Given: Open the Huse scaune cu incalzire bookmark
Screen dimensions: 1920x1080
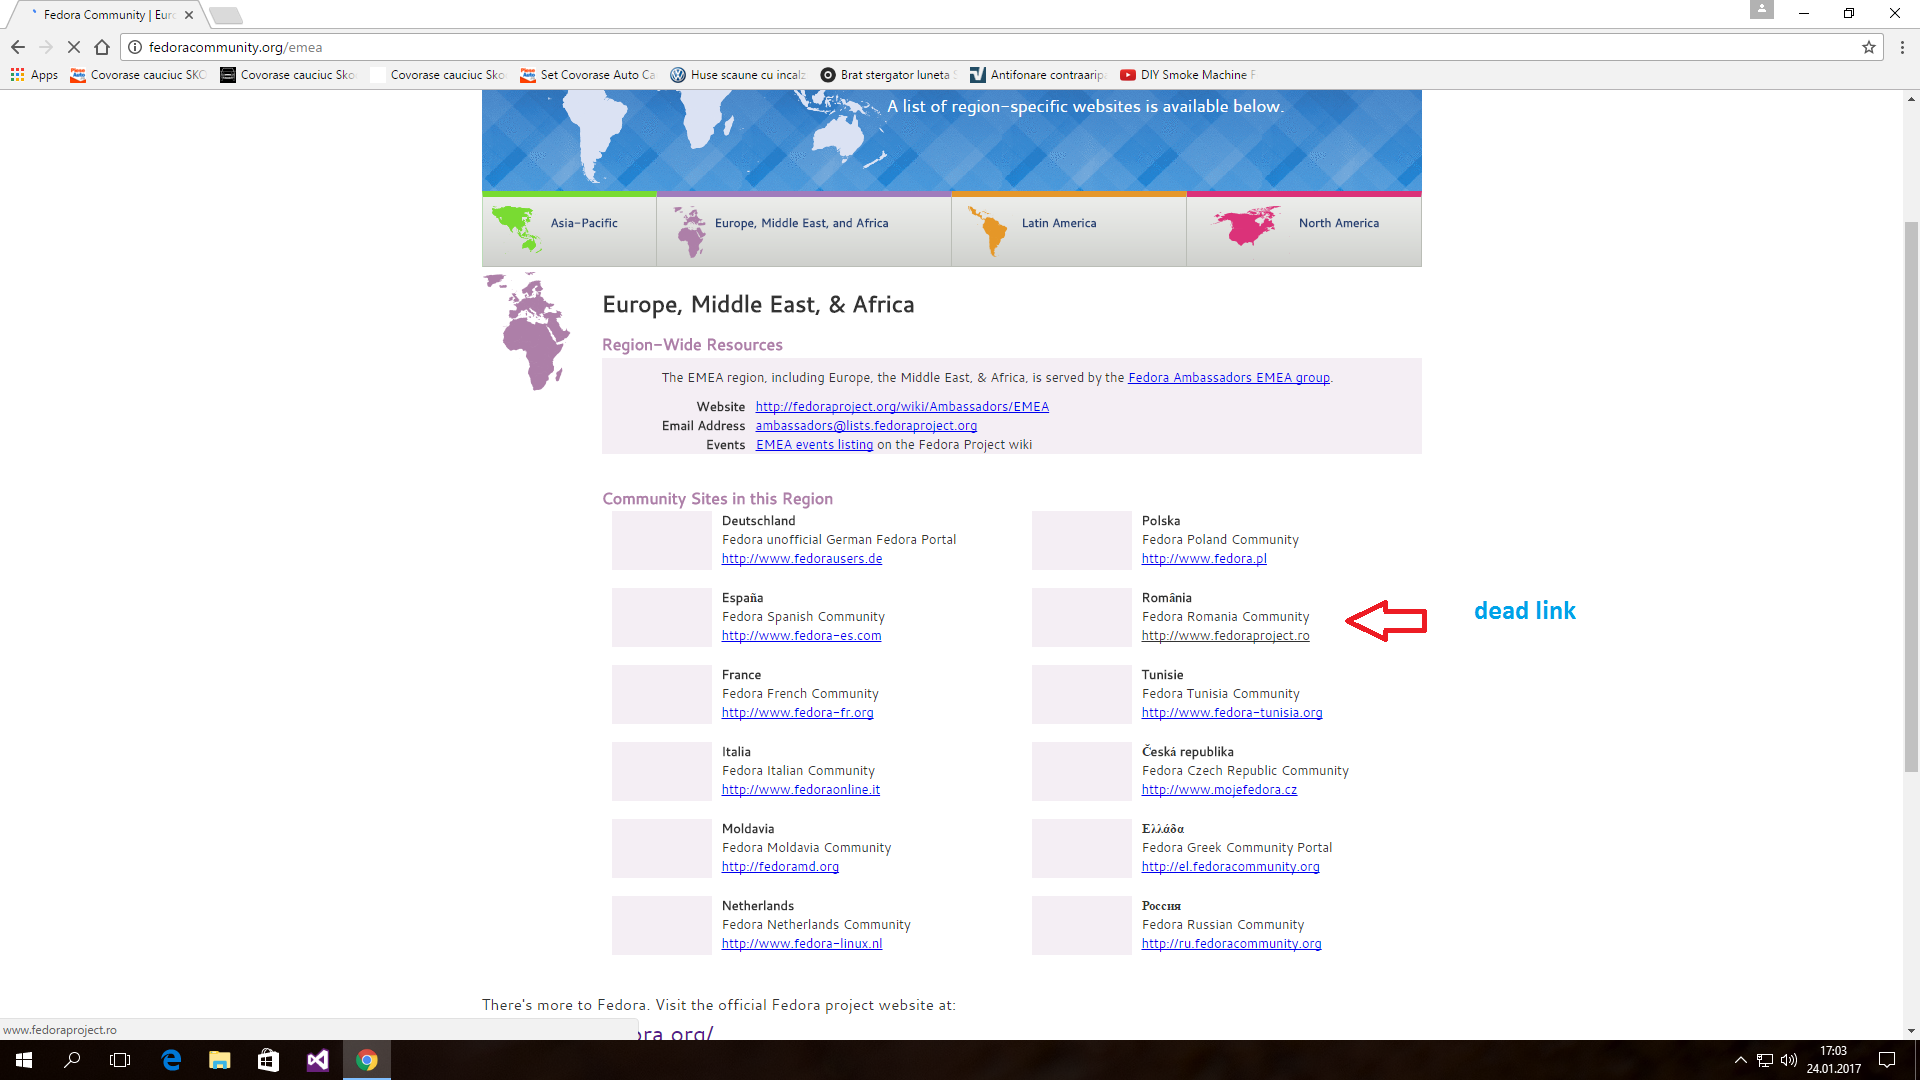Looking at the screenshot, I should [x=738, y=75].
